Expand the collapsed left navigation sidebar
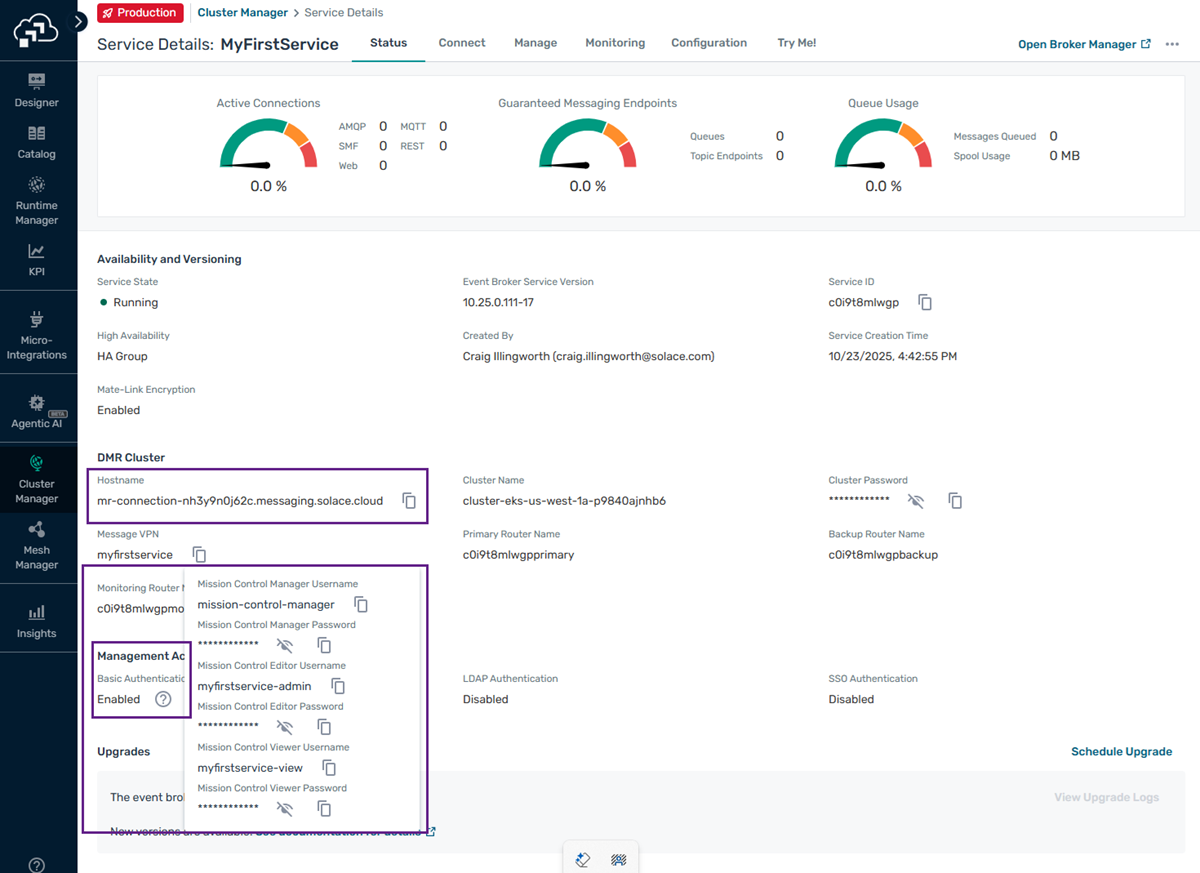 (x=80, y=20)
